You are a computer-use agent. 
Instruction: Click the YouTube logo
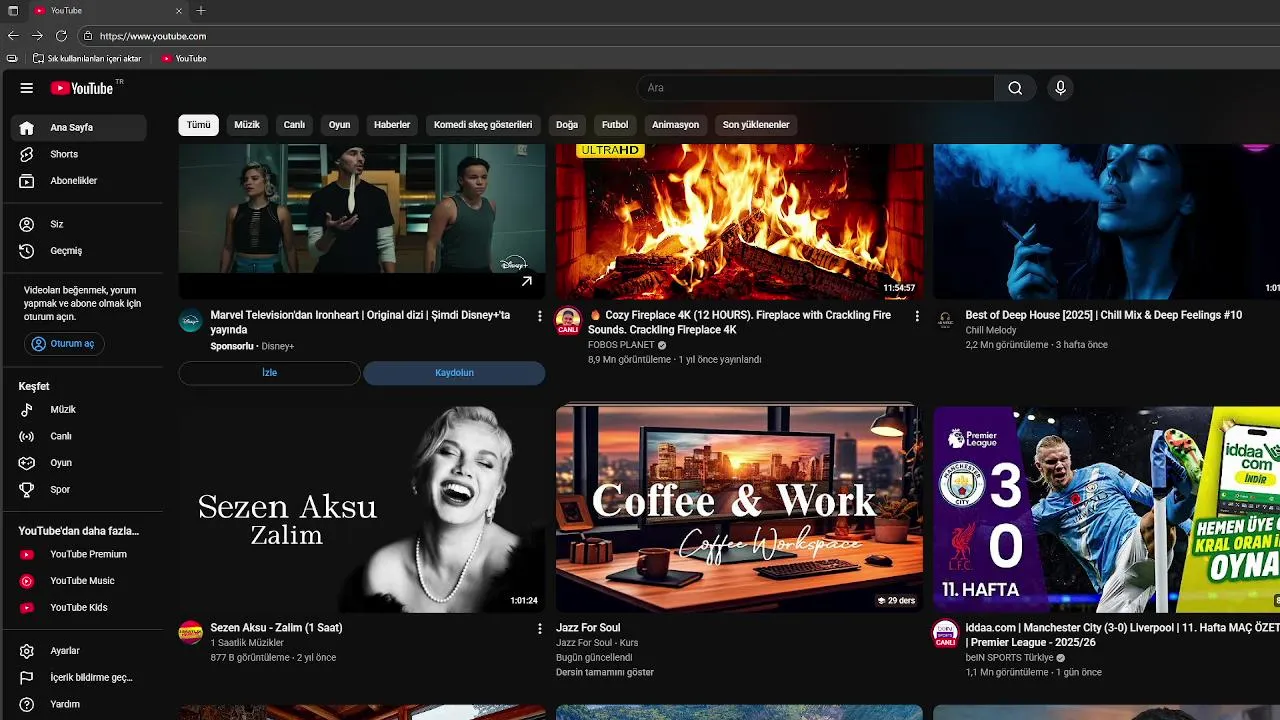(x=82, y=88)
